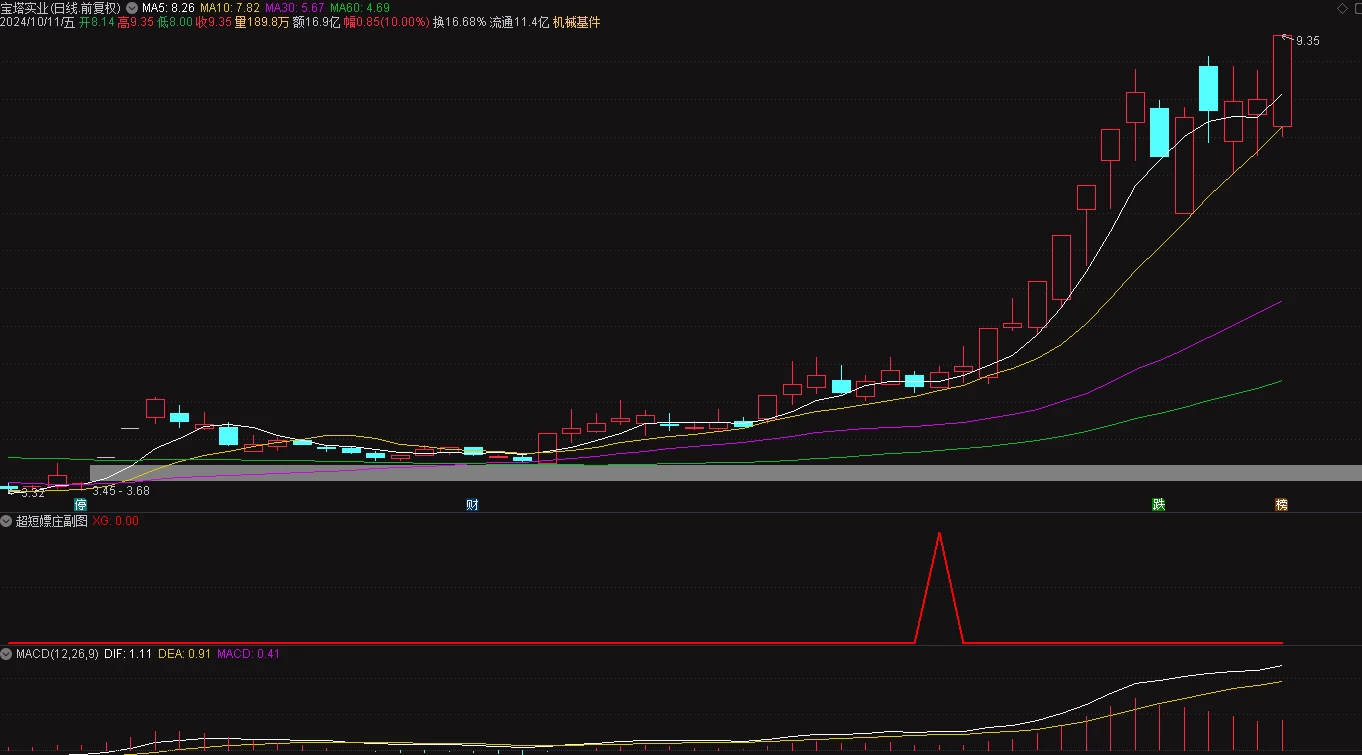The image size is (1362, 755).
Task: Click the gray gap support band
Action: [726, 473]
